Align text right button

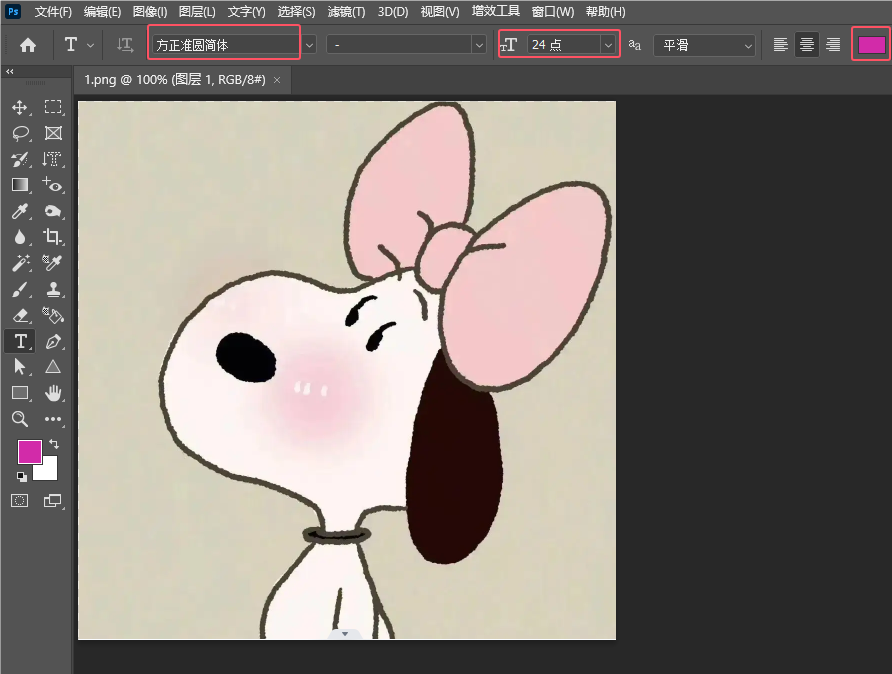[x=832, y=45]
